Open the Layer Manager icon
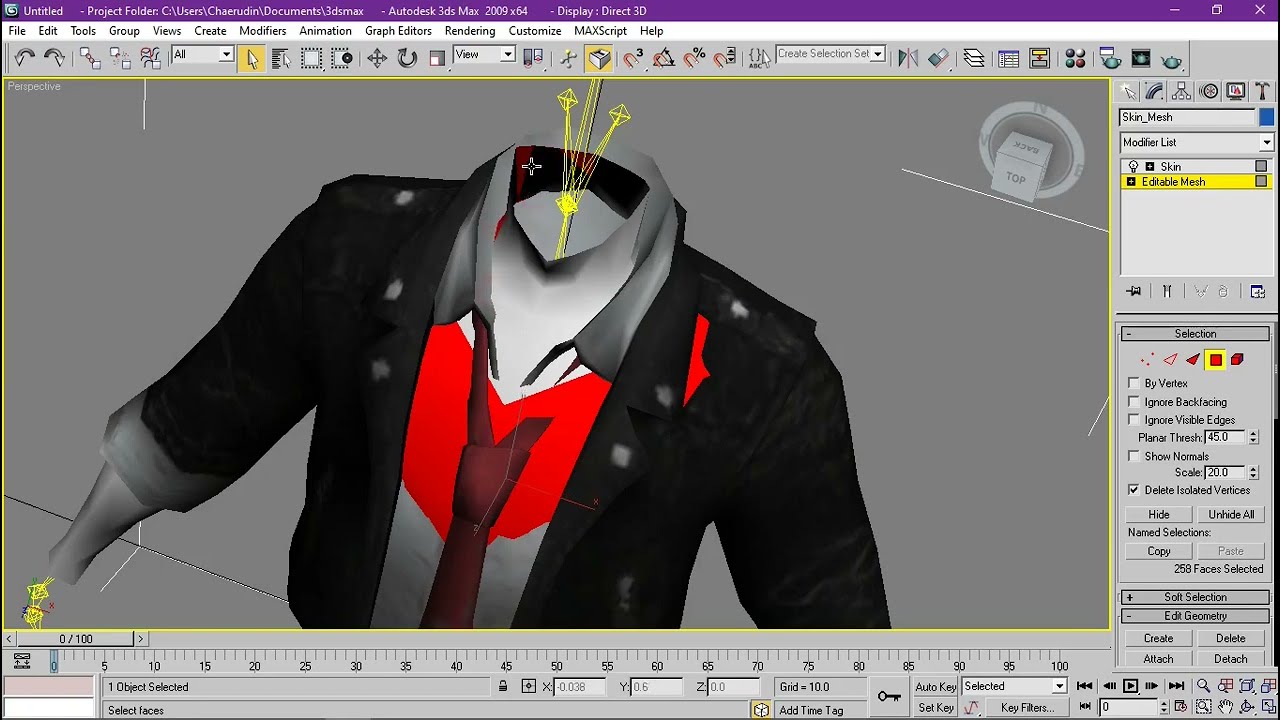 (974, 58)
